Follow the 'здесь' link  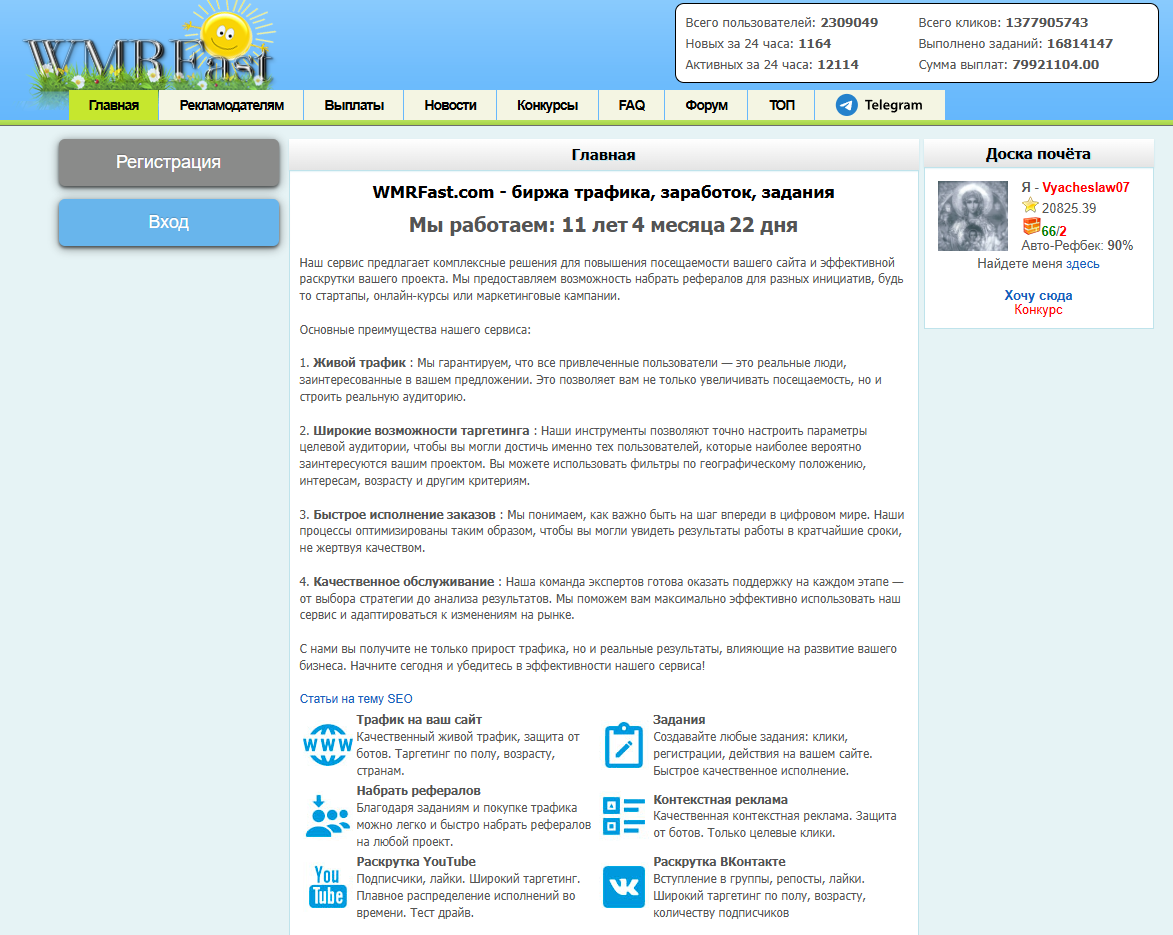1082,264
